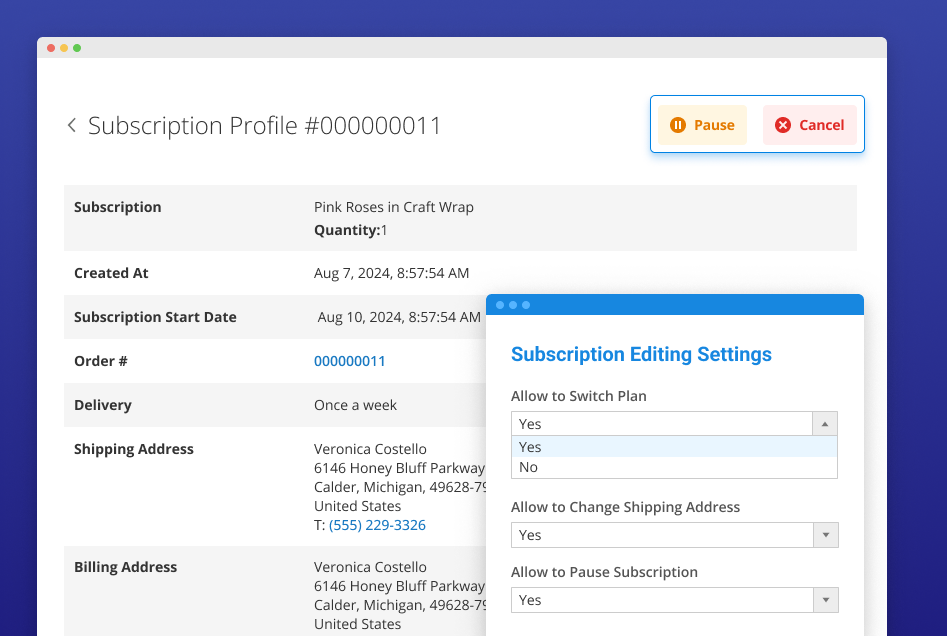Click the orange pause circle icon
947x636 pixels.
tap(678, 125)
